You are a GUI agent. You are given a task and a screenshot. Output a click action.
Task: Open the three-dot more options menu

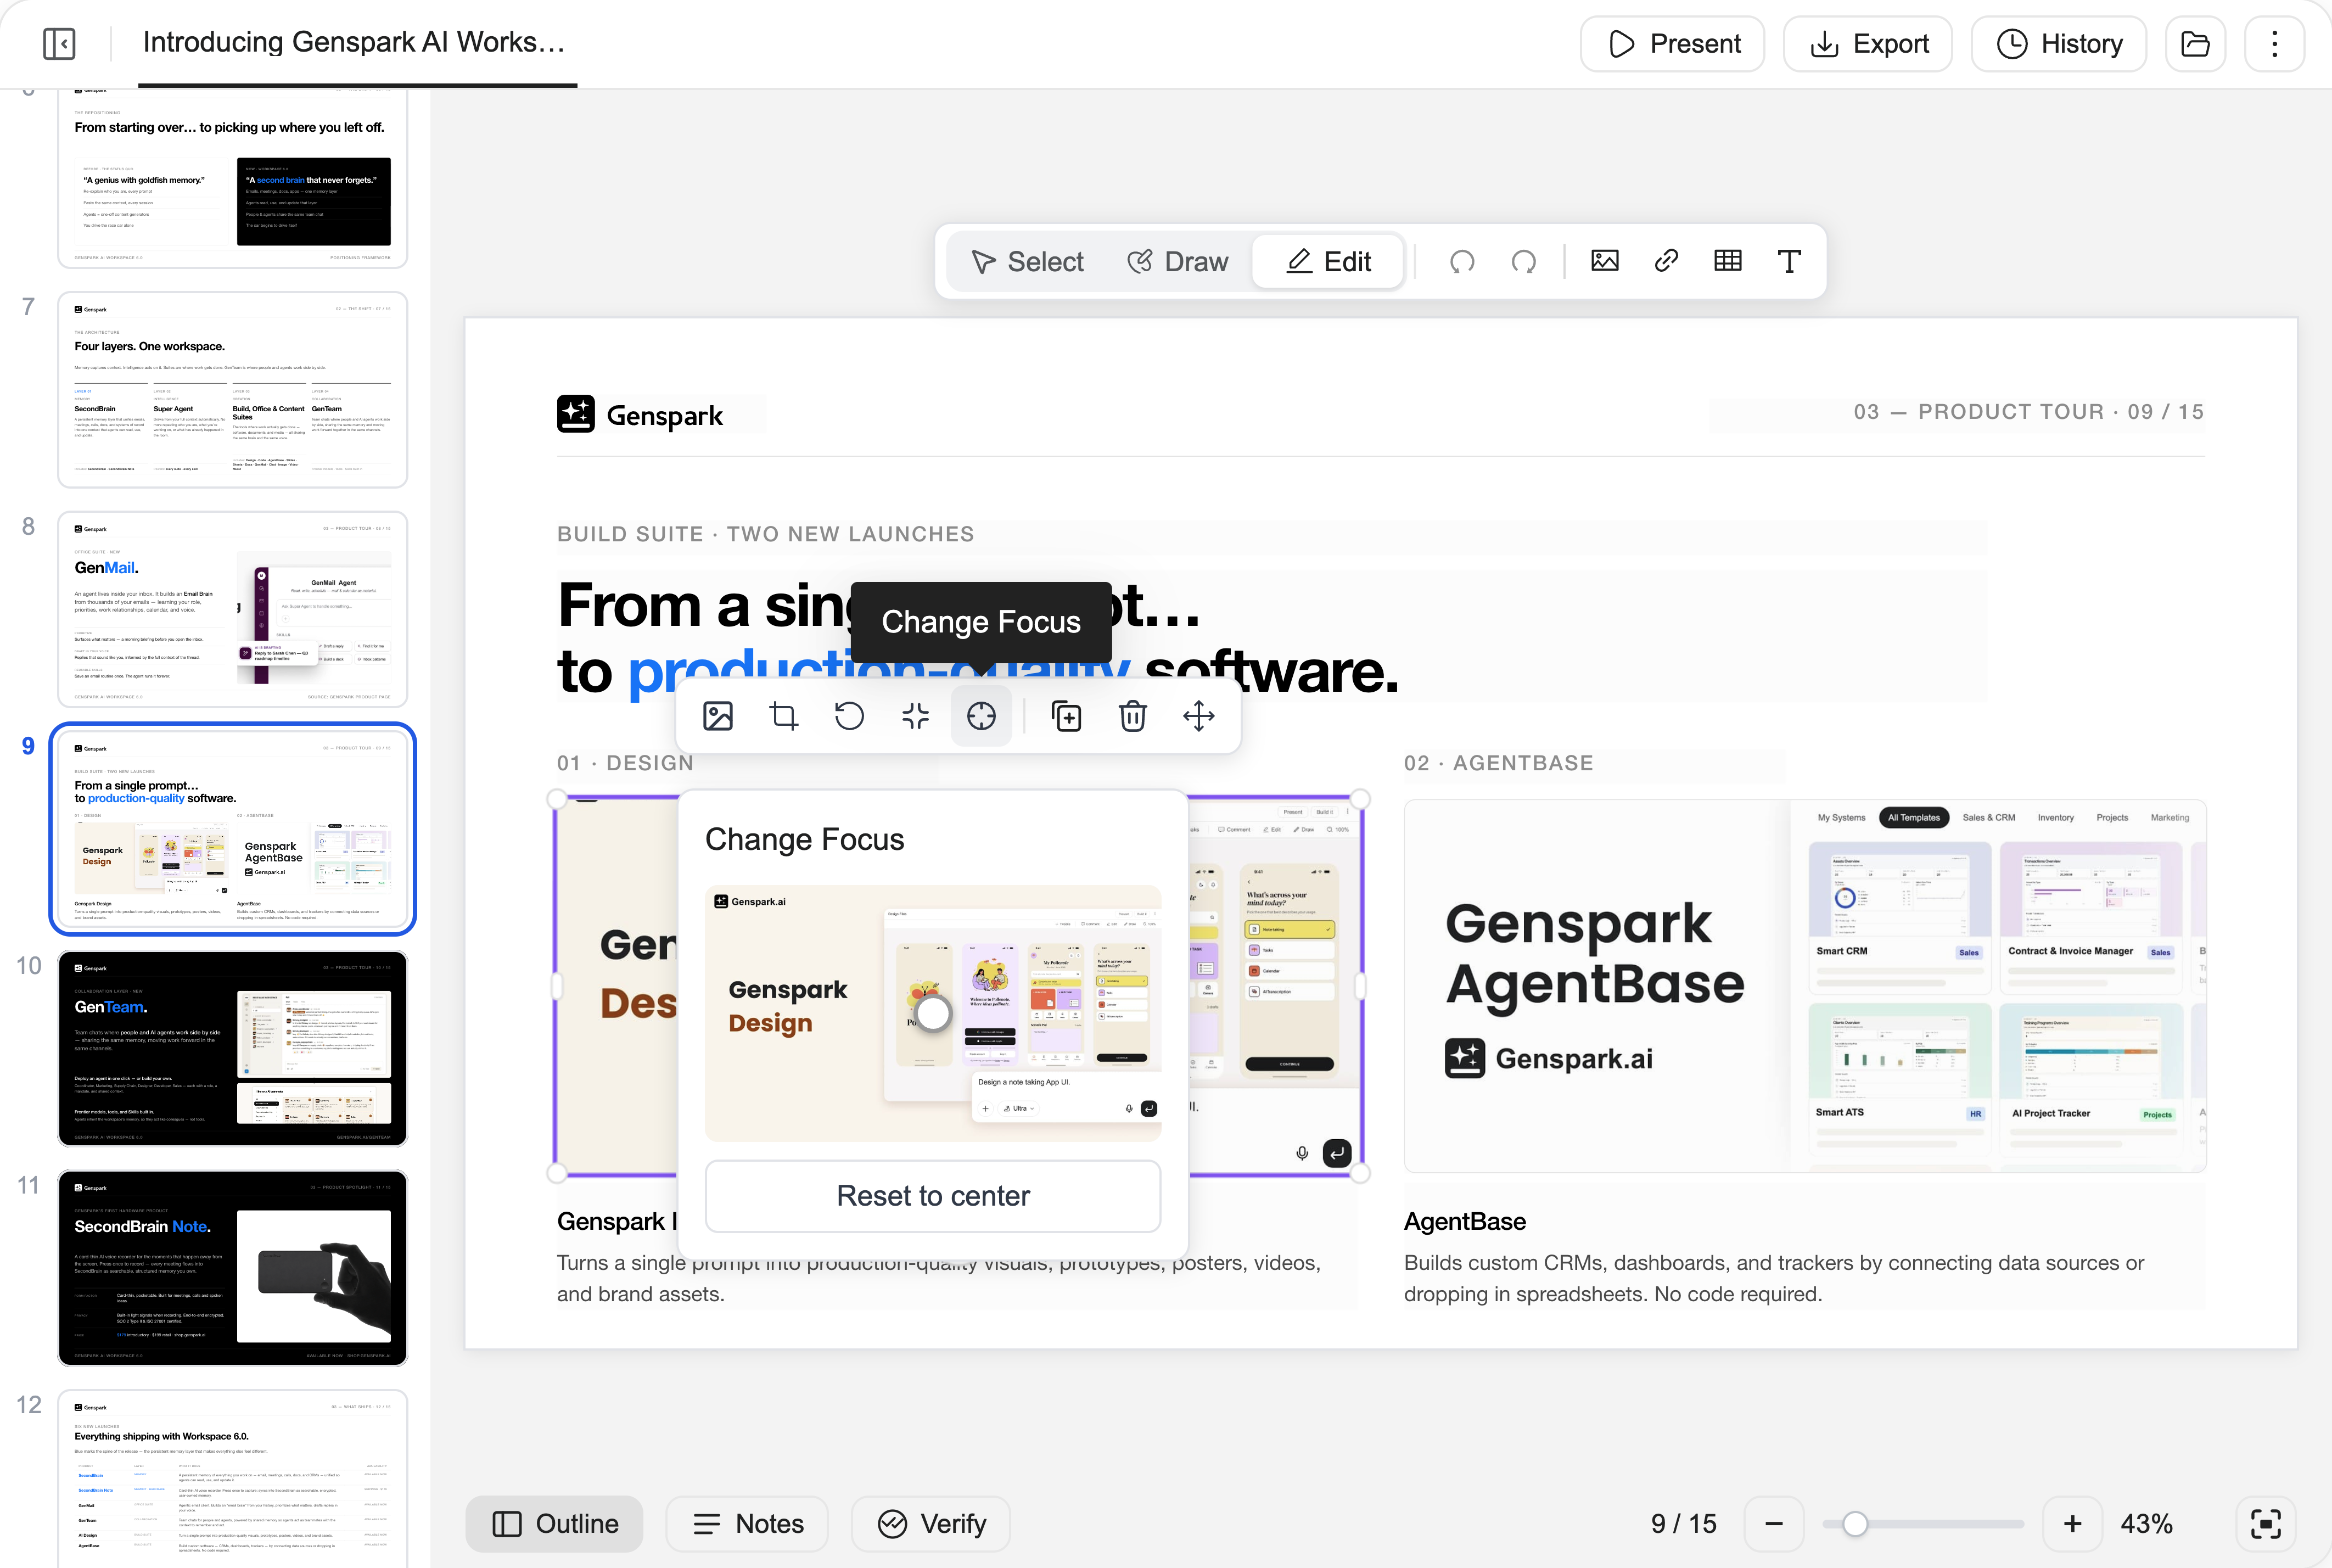pyautogui.click(x=2274, y=44)
